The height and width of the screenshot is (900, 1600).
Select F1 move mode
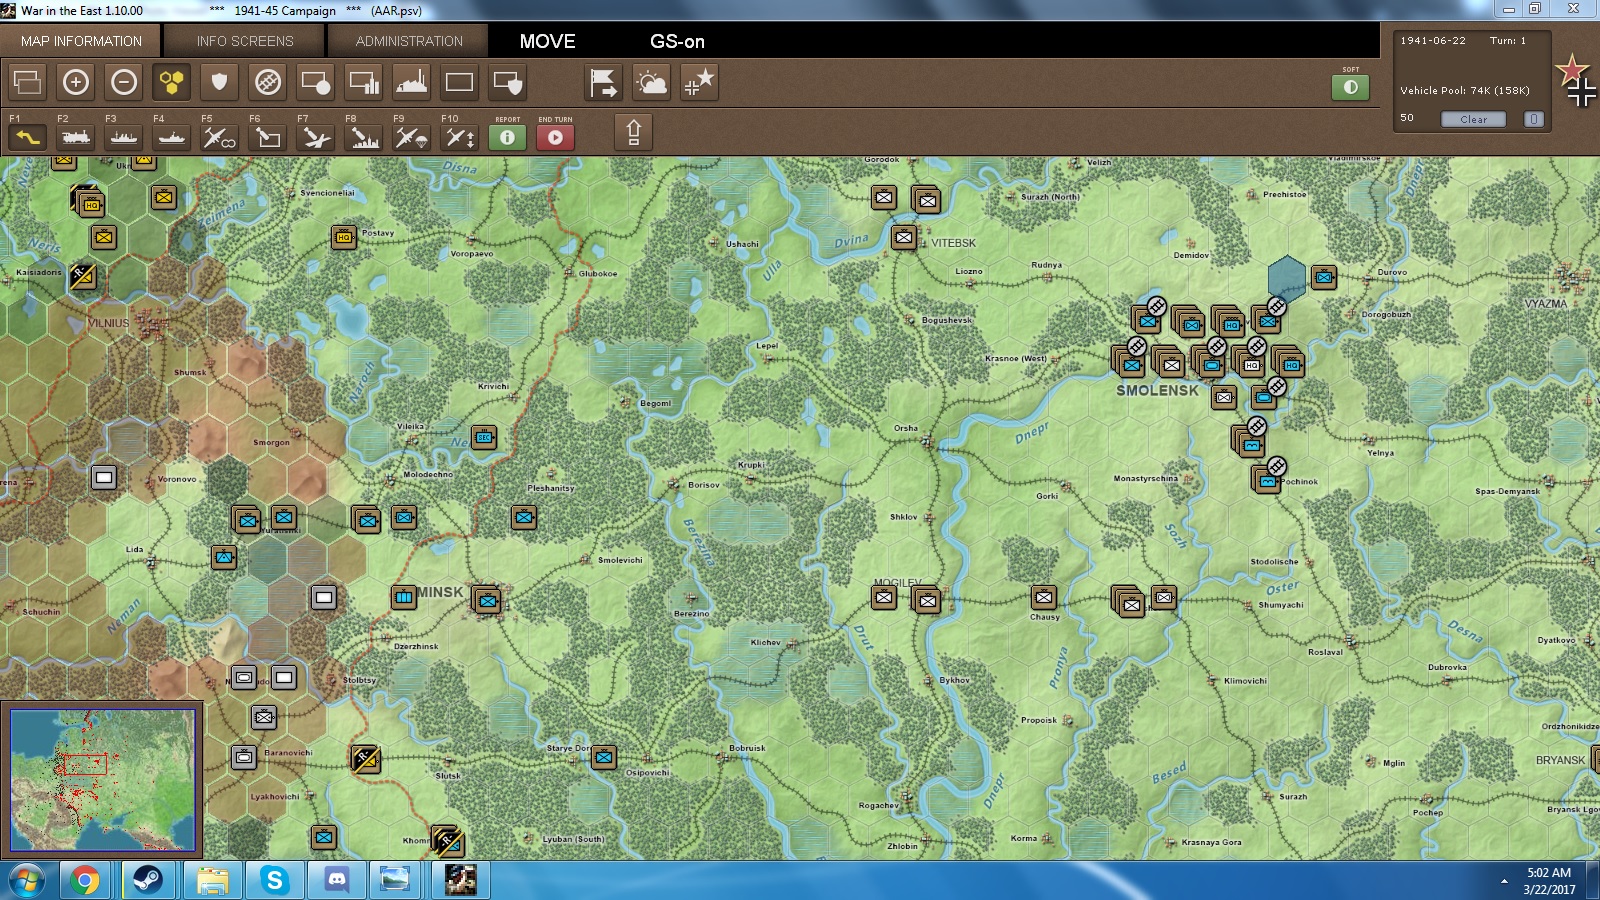(x=28, y=137)
